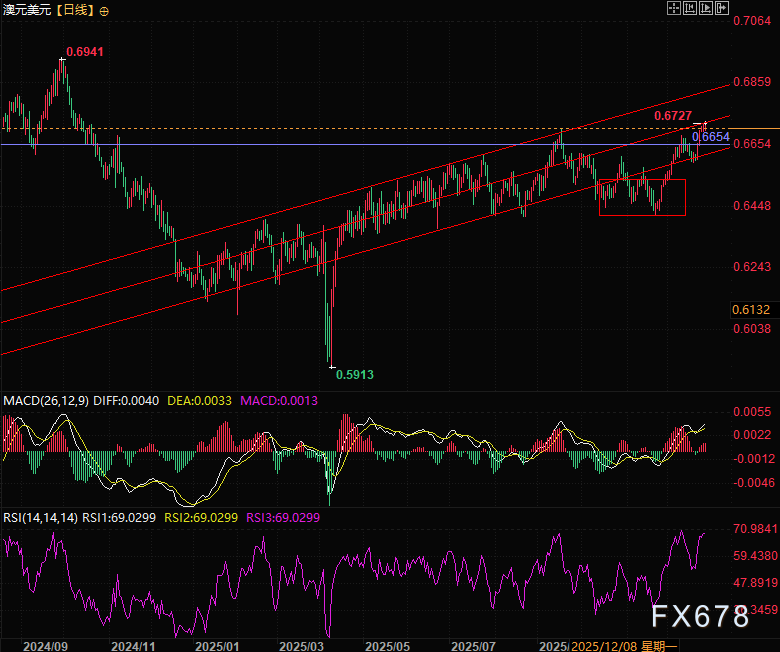Click the 0.6859 price axis value
This screenshot has height=652, width=780.
[752, 82]
